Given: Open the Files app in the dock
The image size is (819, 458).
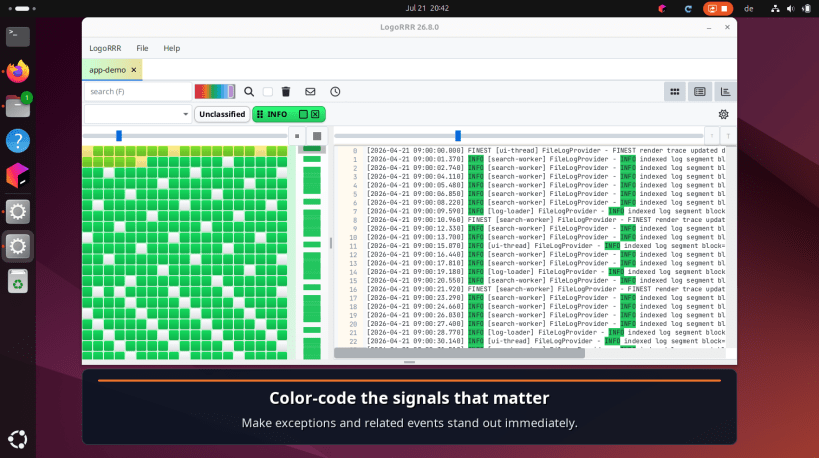Looking at the screenshot, I should (18, 107).
